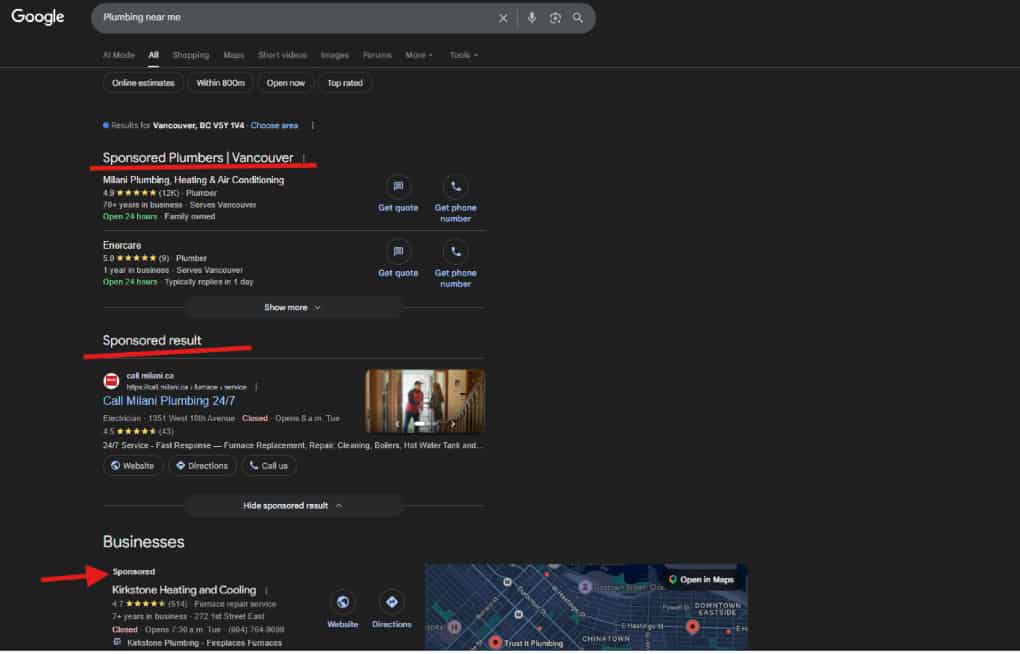The height and width of the screenshot is (654, 1020).
Task: Select the Images search tab
Action: coord(334,55)
